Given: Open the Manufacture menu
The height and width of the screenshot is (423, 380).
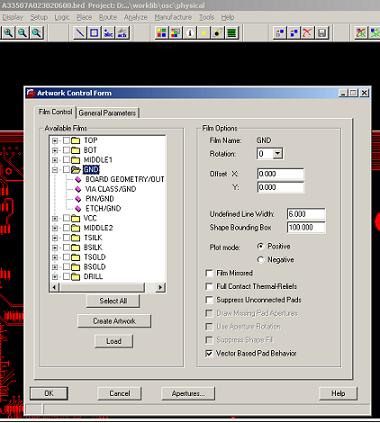Looking at the screenshot, I should click(173, 17).
